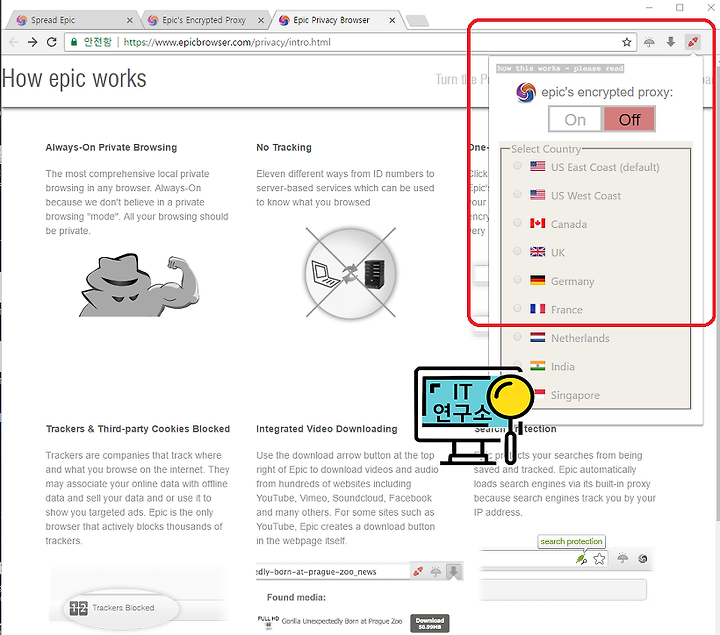Viewport: 720px width, 635px height.
Task: Click 'Trackers & Third-party Cookies Blocked' heading
Action: 138,429
